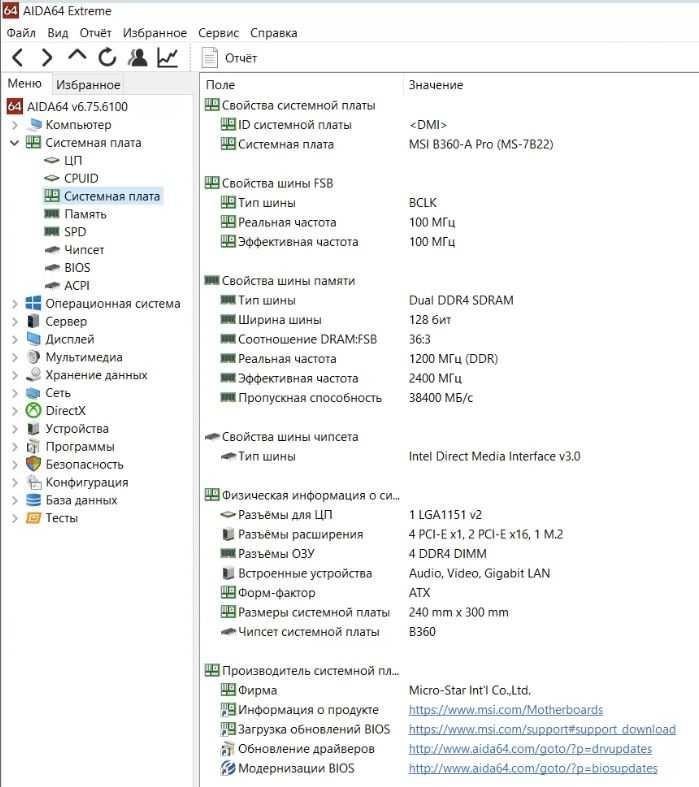This screenshot has width=699, height=787.
Task: Click the SPD memory icon in tree
Action: coord(52,231)
